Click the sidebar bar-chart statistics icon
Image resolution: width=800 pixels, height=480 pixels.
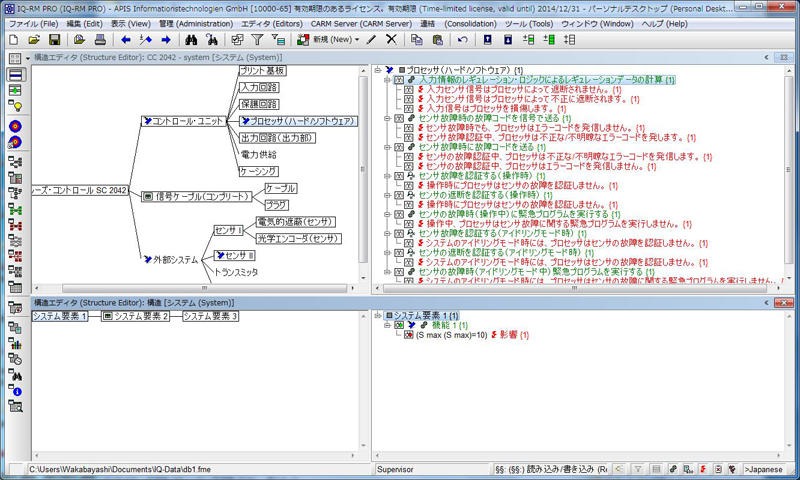pos(15,344)
